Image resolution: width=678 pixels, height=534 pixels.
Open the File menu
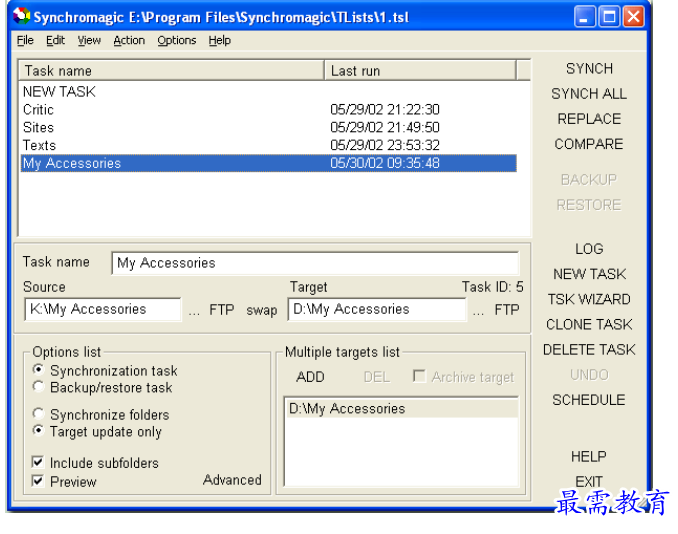(x=25, y=40)
